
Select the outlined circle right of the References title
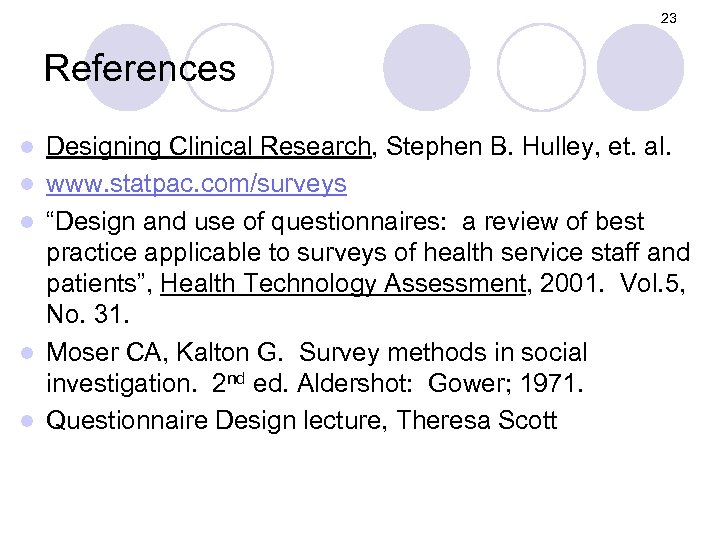click(230, 66)
